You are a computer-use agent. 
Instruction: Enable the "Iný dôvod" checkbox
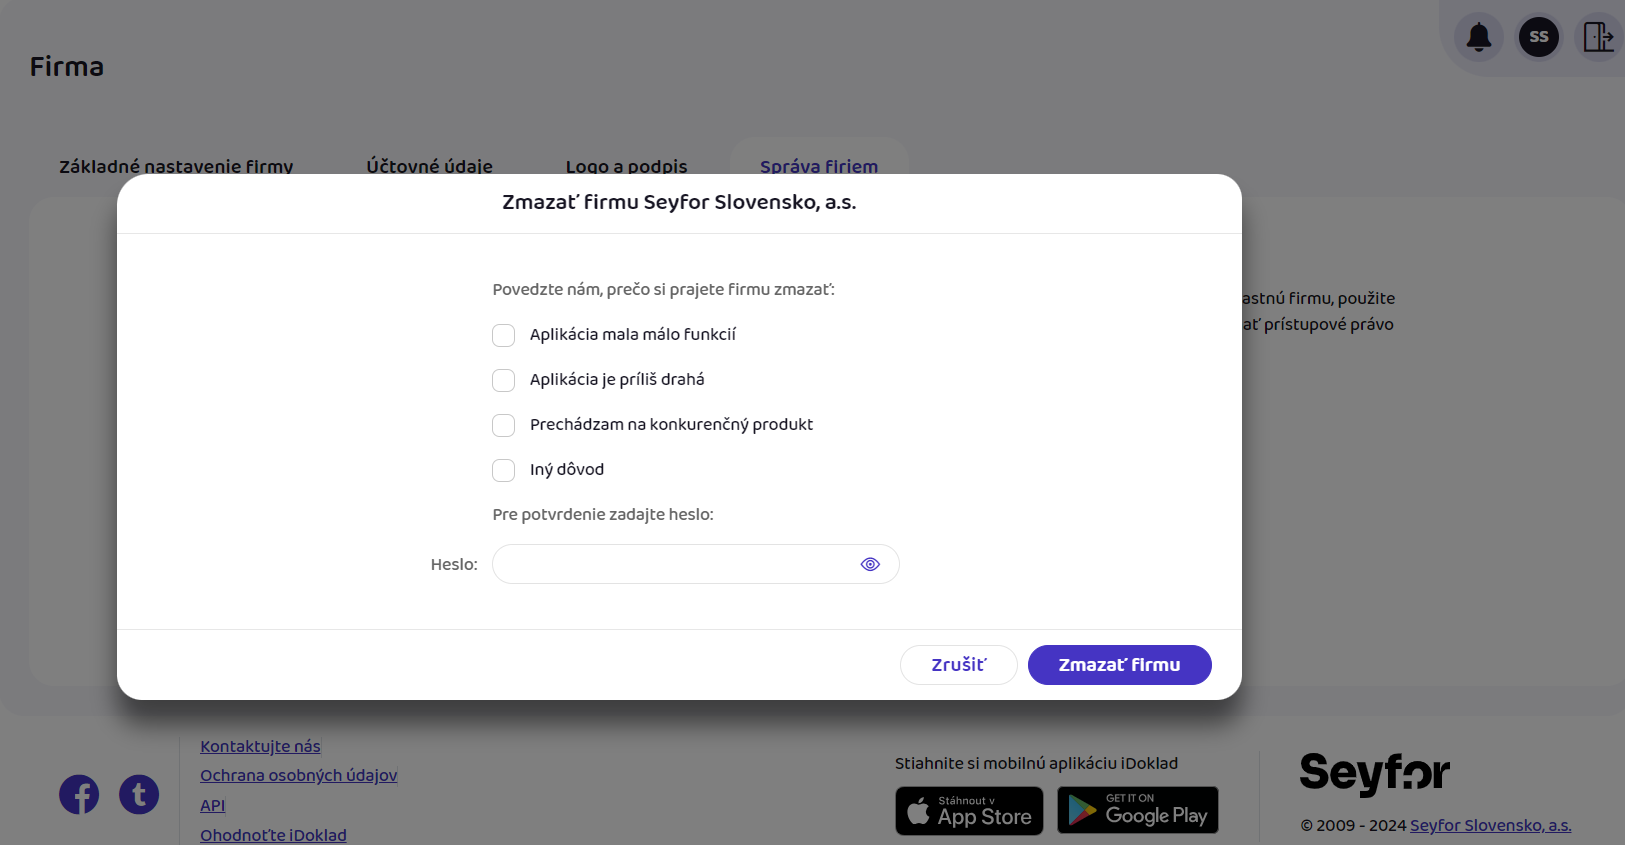pyautogui.click(x=504, y=470)
